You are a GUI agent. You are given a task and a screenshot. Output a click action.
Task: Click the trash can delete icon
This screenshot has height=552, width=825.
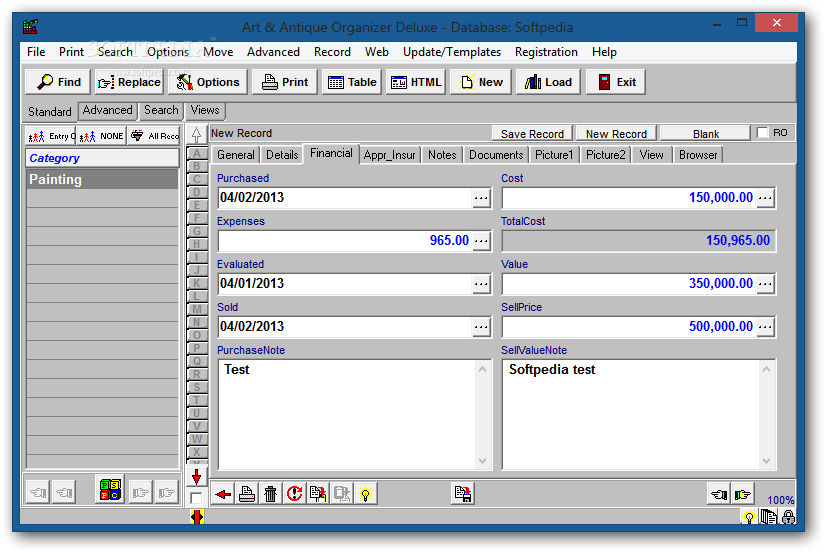tap(270, 494)
